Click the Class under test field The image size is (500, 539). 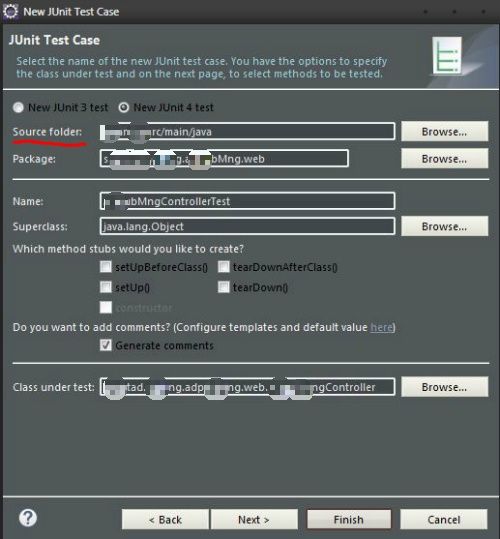(x=247, y=387)
